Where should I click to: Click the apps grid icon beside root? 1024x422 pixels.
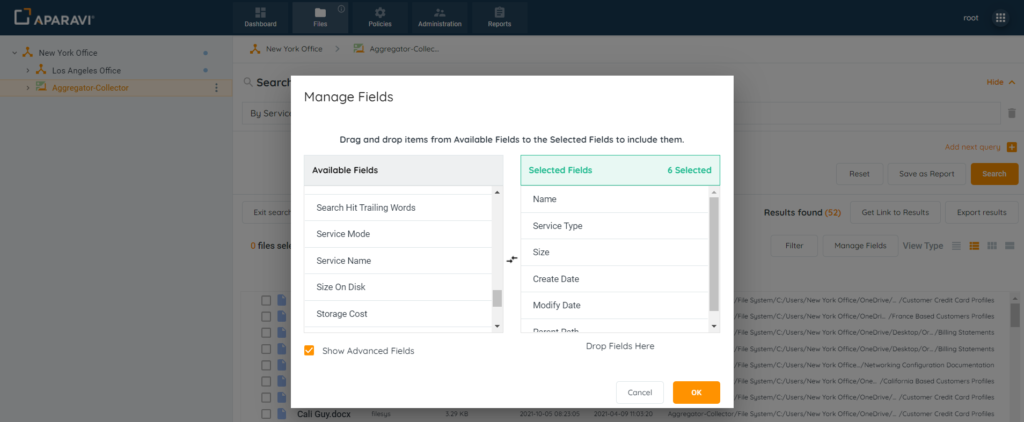click(1000, 18)
